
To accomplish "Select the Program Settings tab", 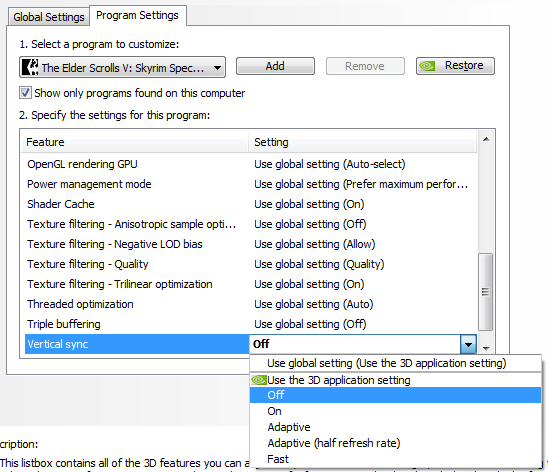I will coord(137,15).
